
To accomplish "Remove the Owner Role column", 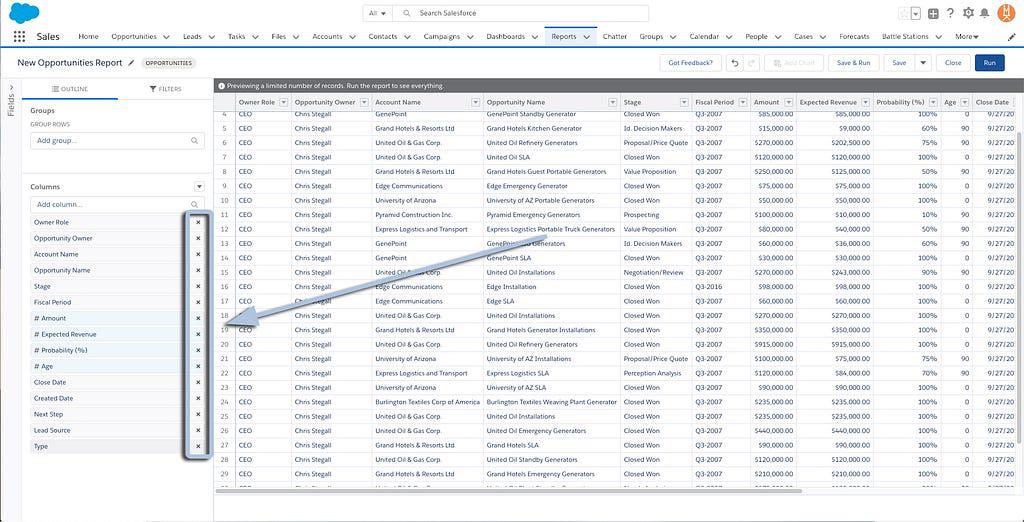I will [x=198, y=222].
